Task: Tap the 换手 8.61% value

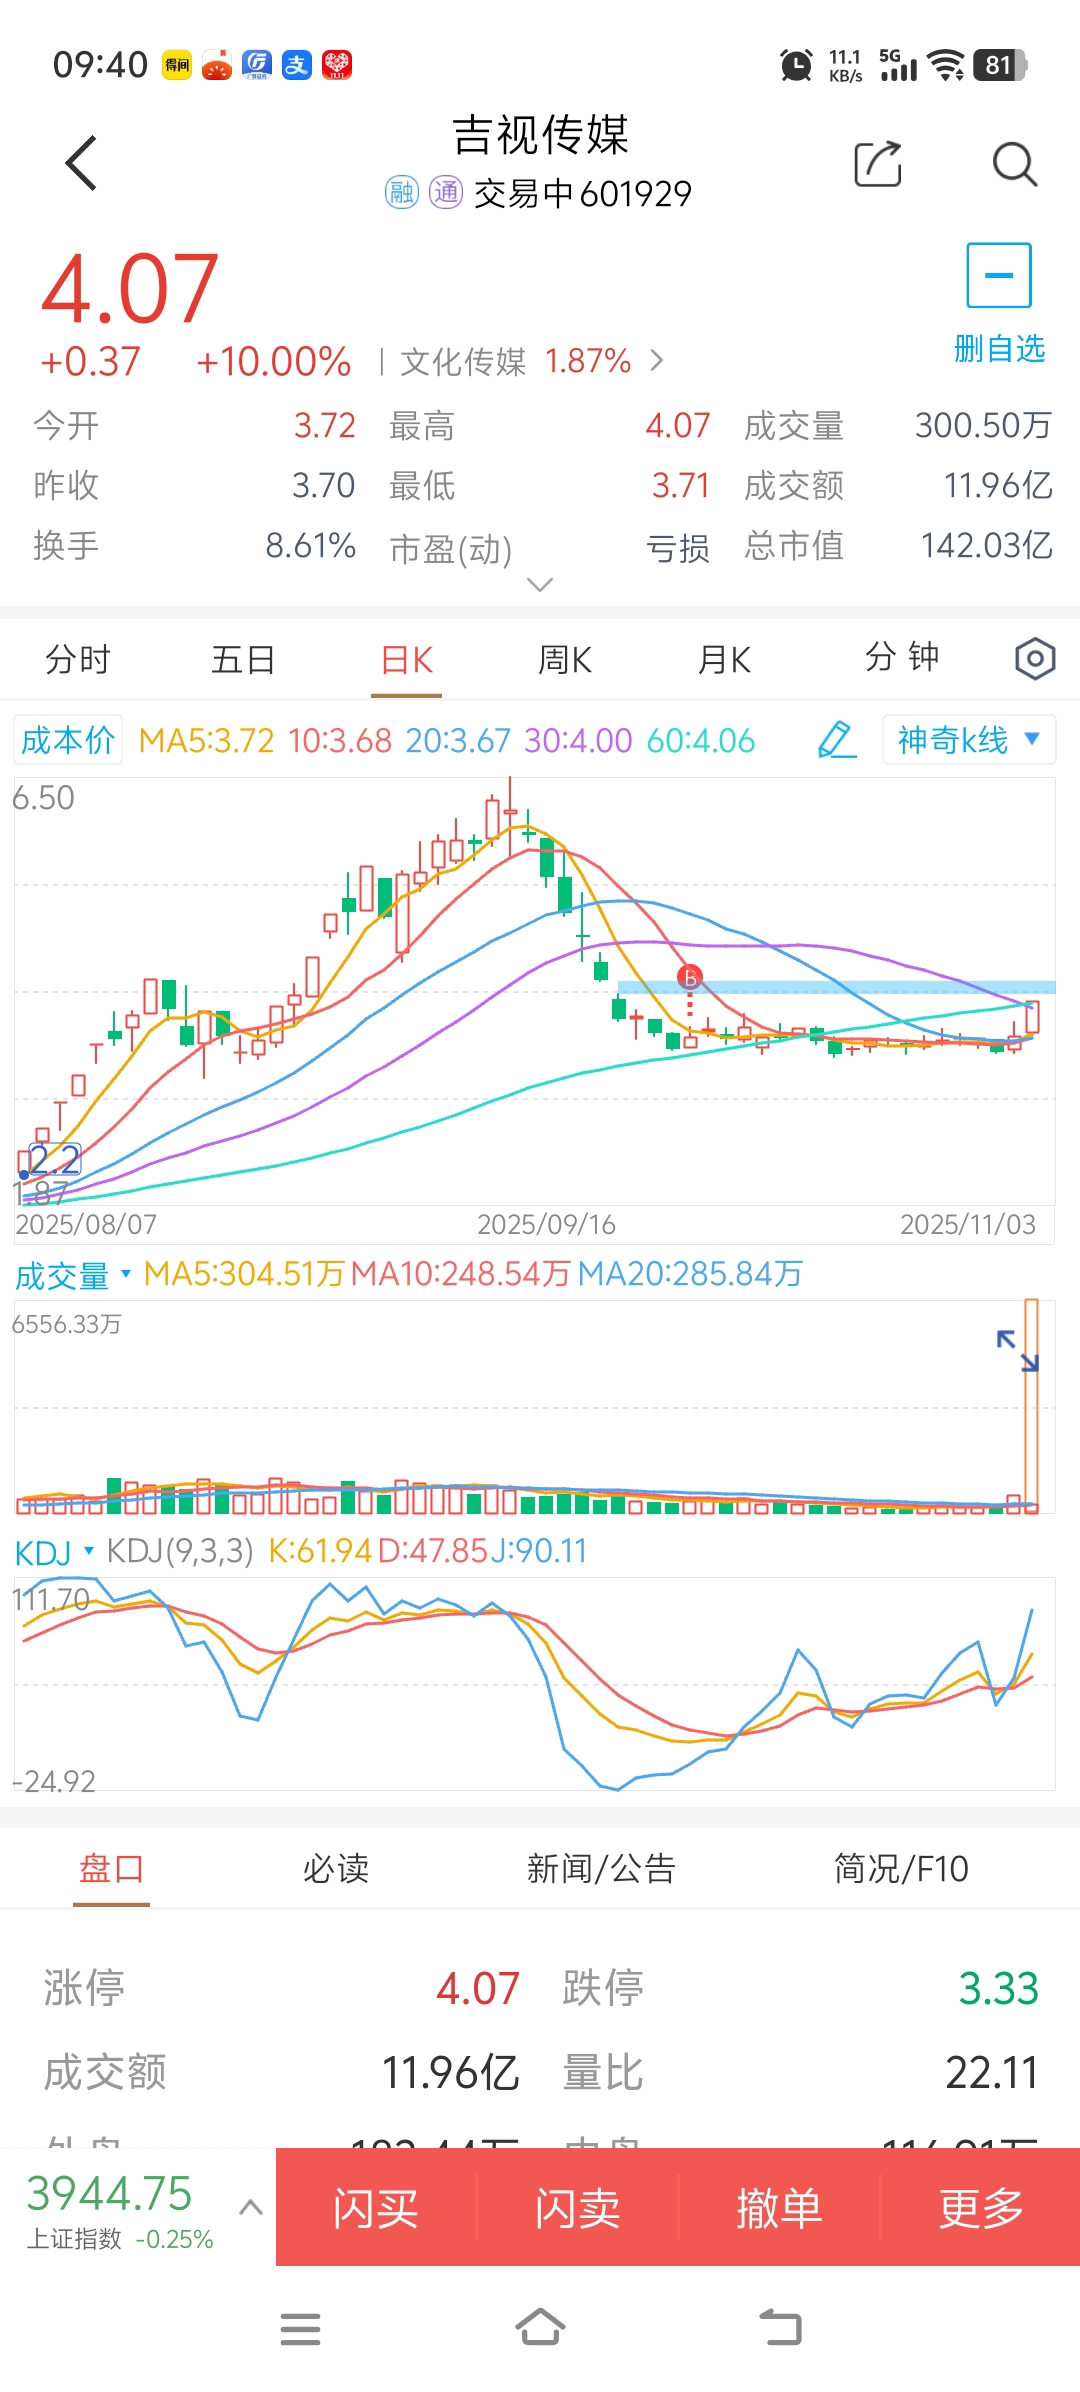Action: pyautogui.click(x=311, y=546)
